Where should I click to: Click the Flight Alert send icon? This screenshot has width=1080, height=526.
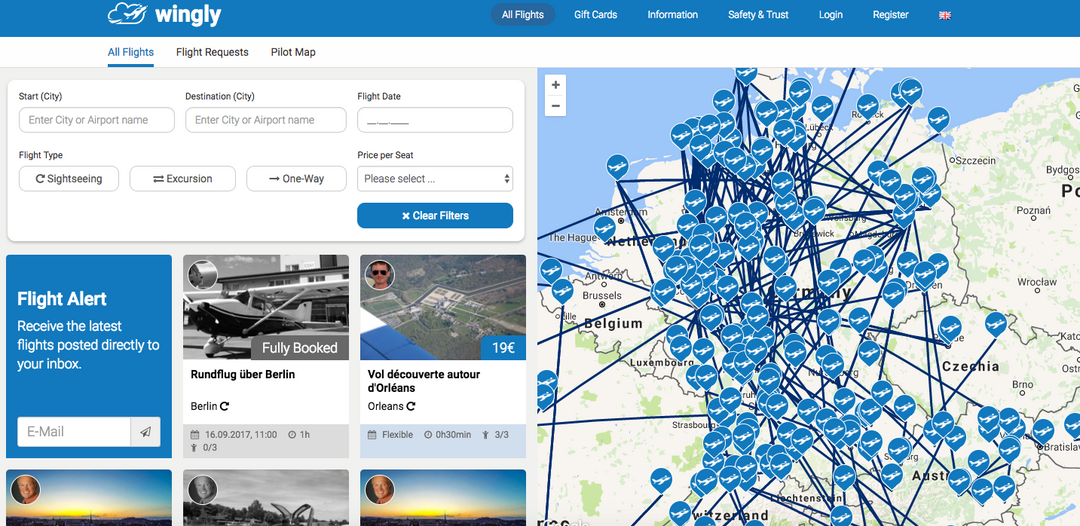(x=145, y=432)
